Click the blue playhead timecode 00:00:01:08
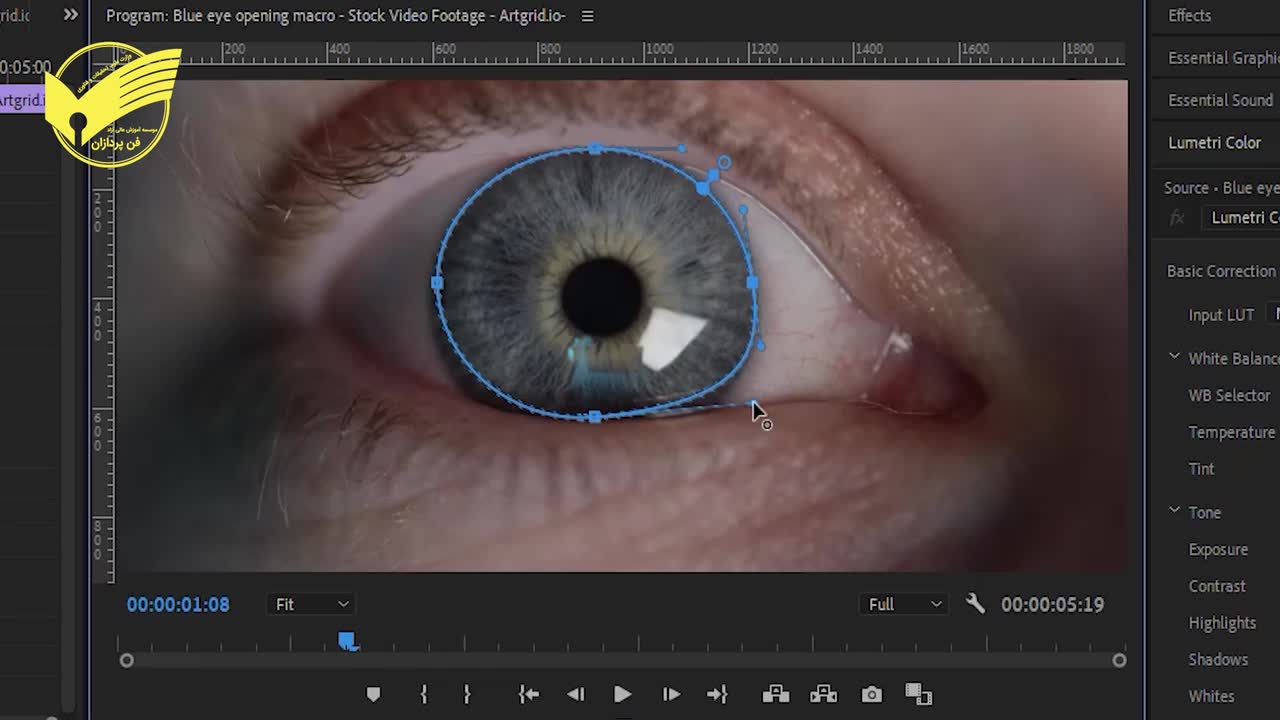The image size is (1280, 720). pyautogui.click(x=178, y=604)
